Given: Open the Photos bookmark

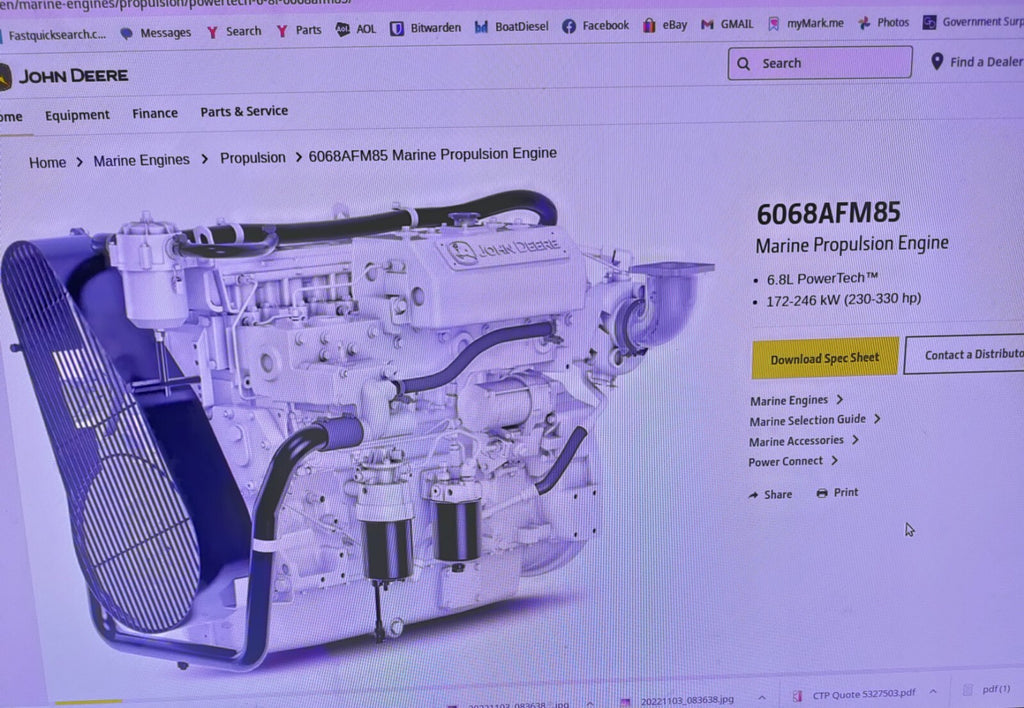Looking at the screenshot, I should click(x=883, y=22).
